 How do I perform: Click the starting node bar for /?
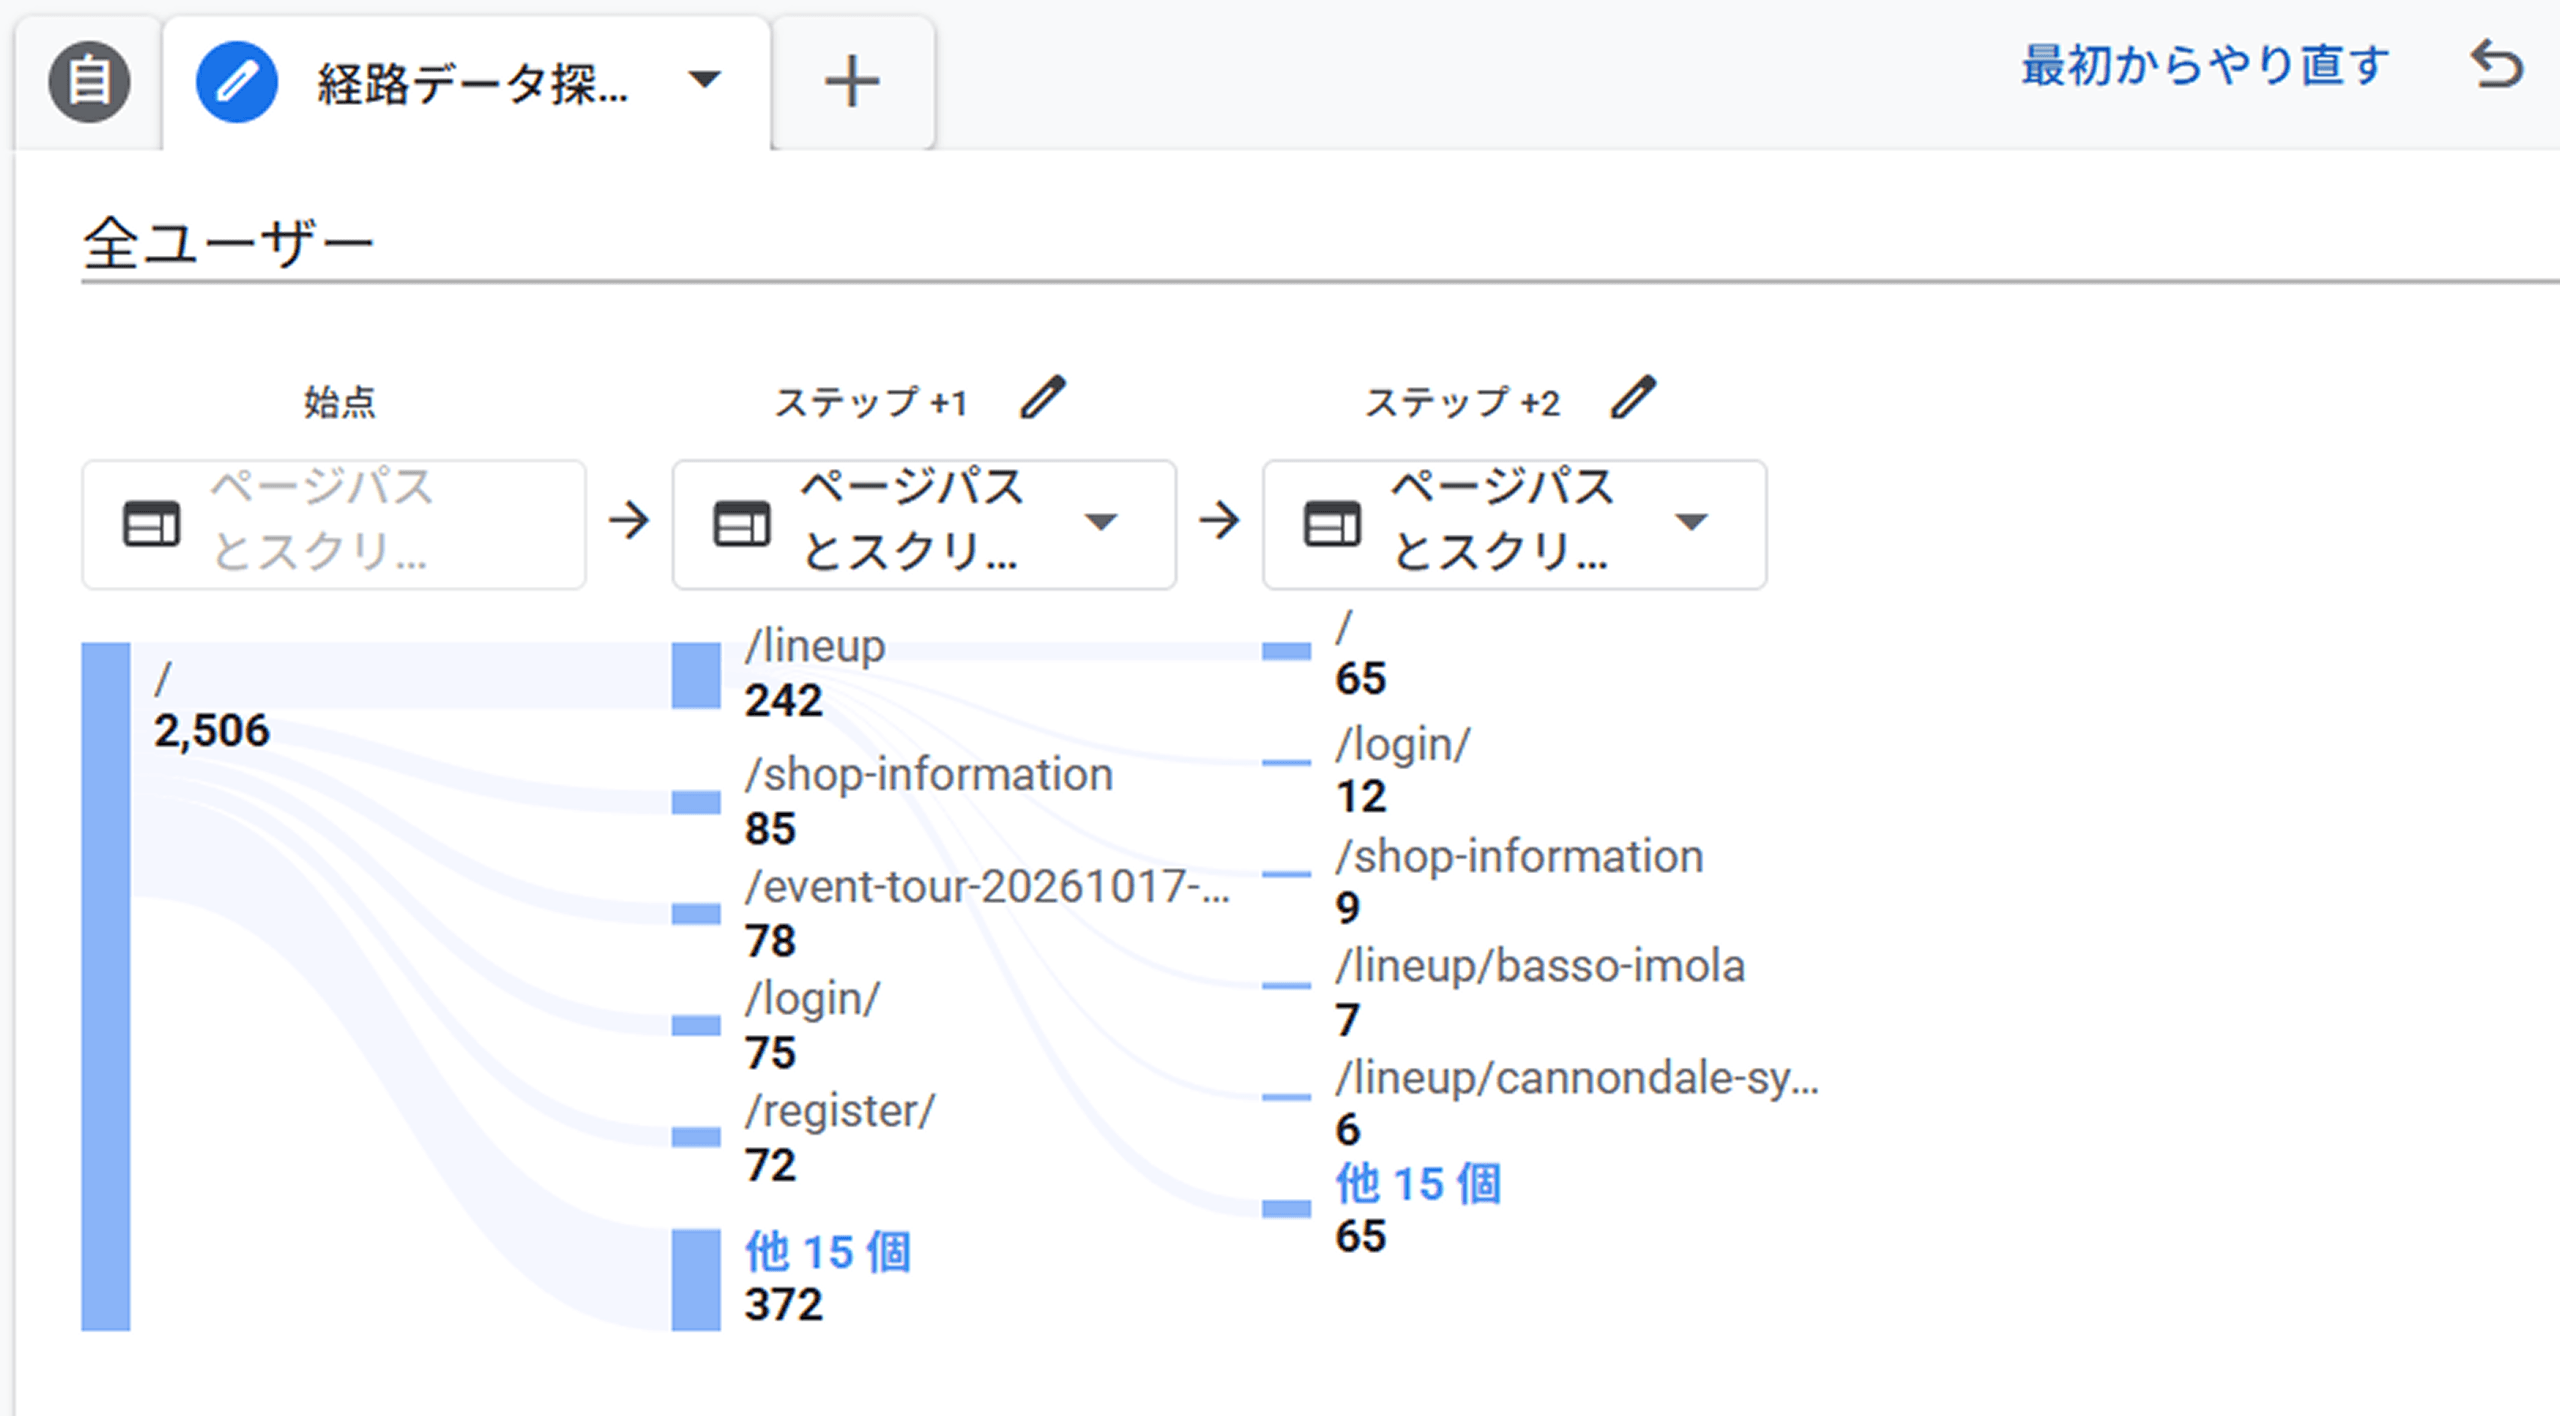click(x=106, y=986)
